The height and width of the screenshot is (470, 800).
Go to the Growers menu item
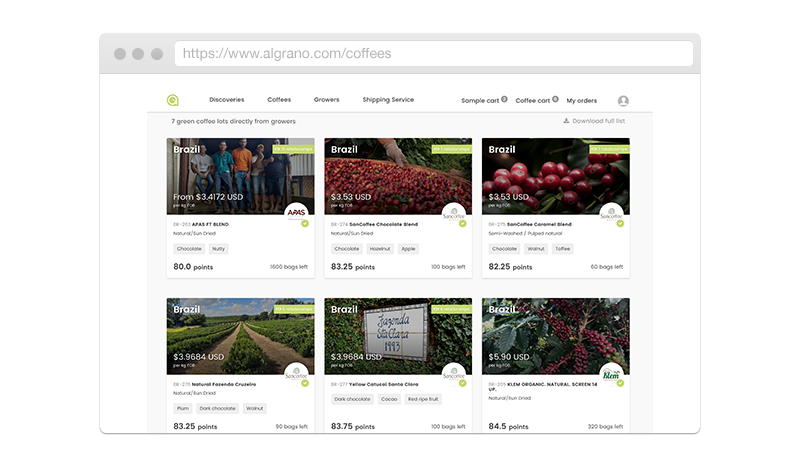pos(327,100)
